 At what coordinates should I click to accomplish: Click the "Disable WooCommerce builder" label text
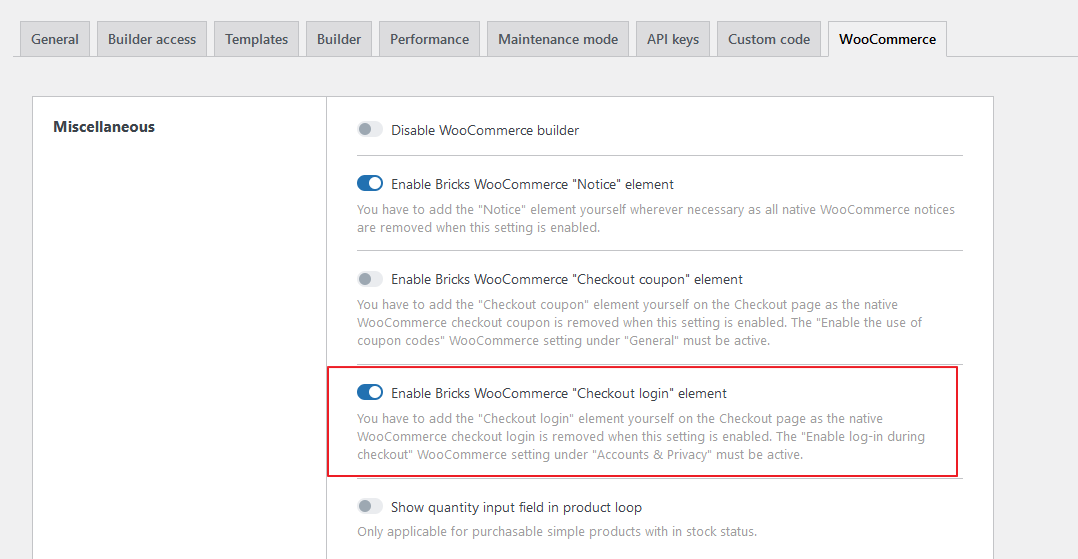point(485,130)
